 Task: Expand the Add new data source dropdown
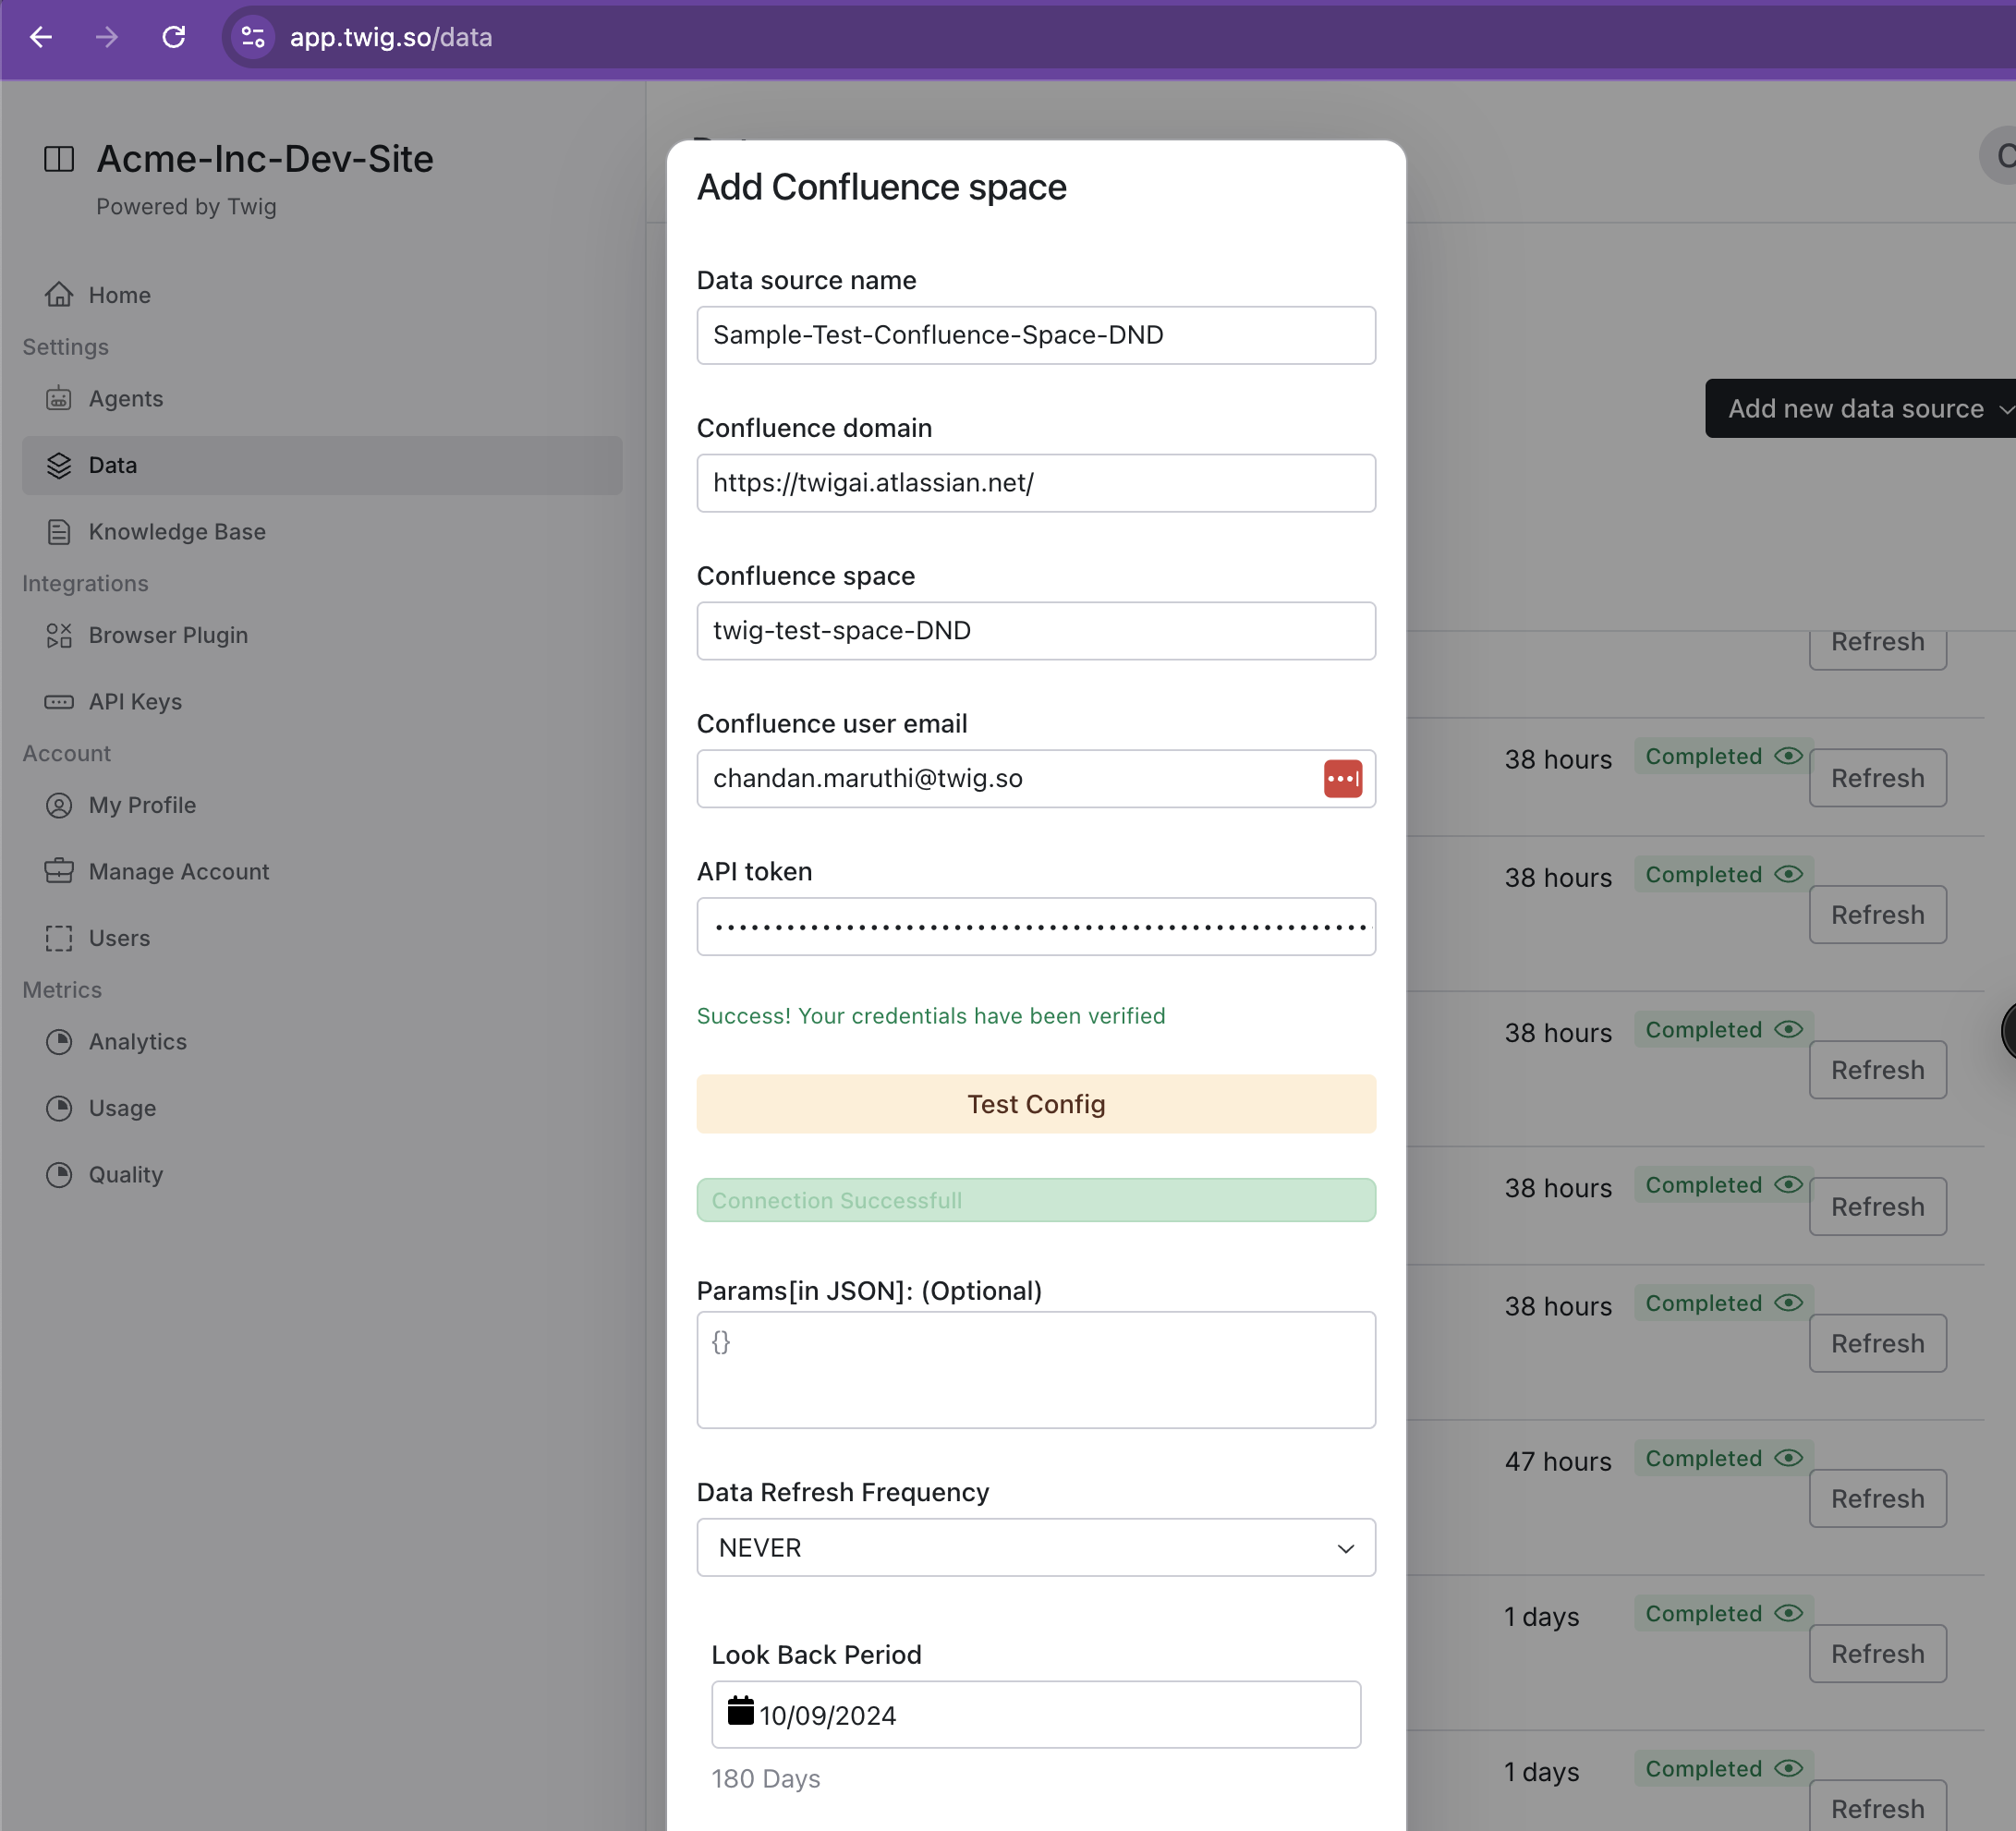(1860, 408)
